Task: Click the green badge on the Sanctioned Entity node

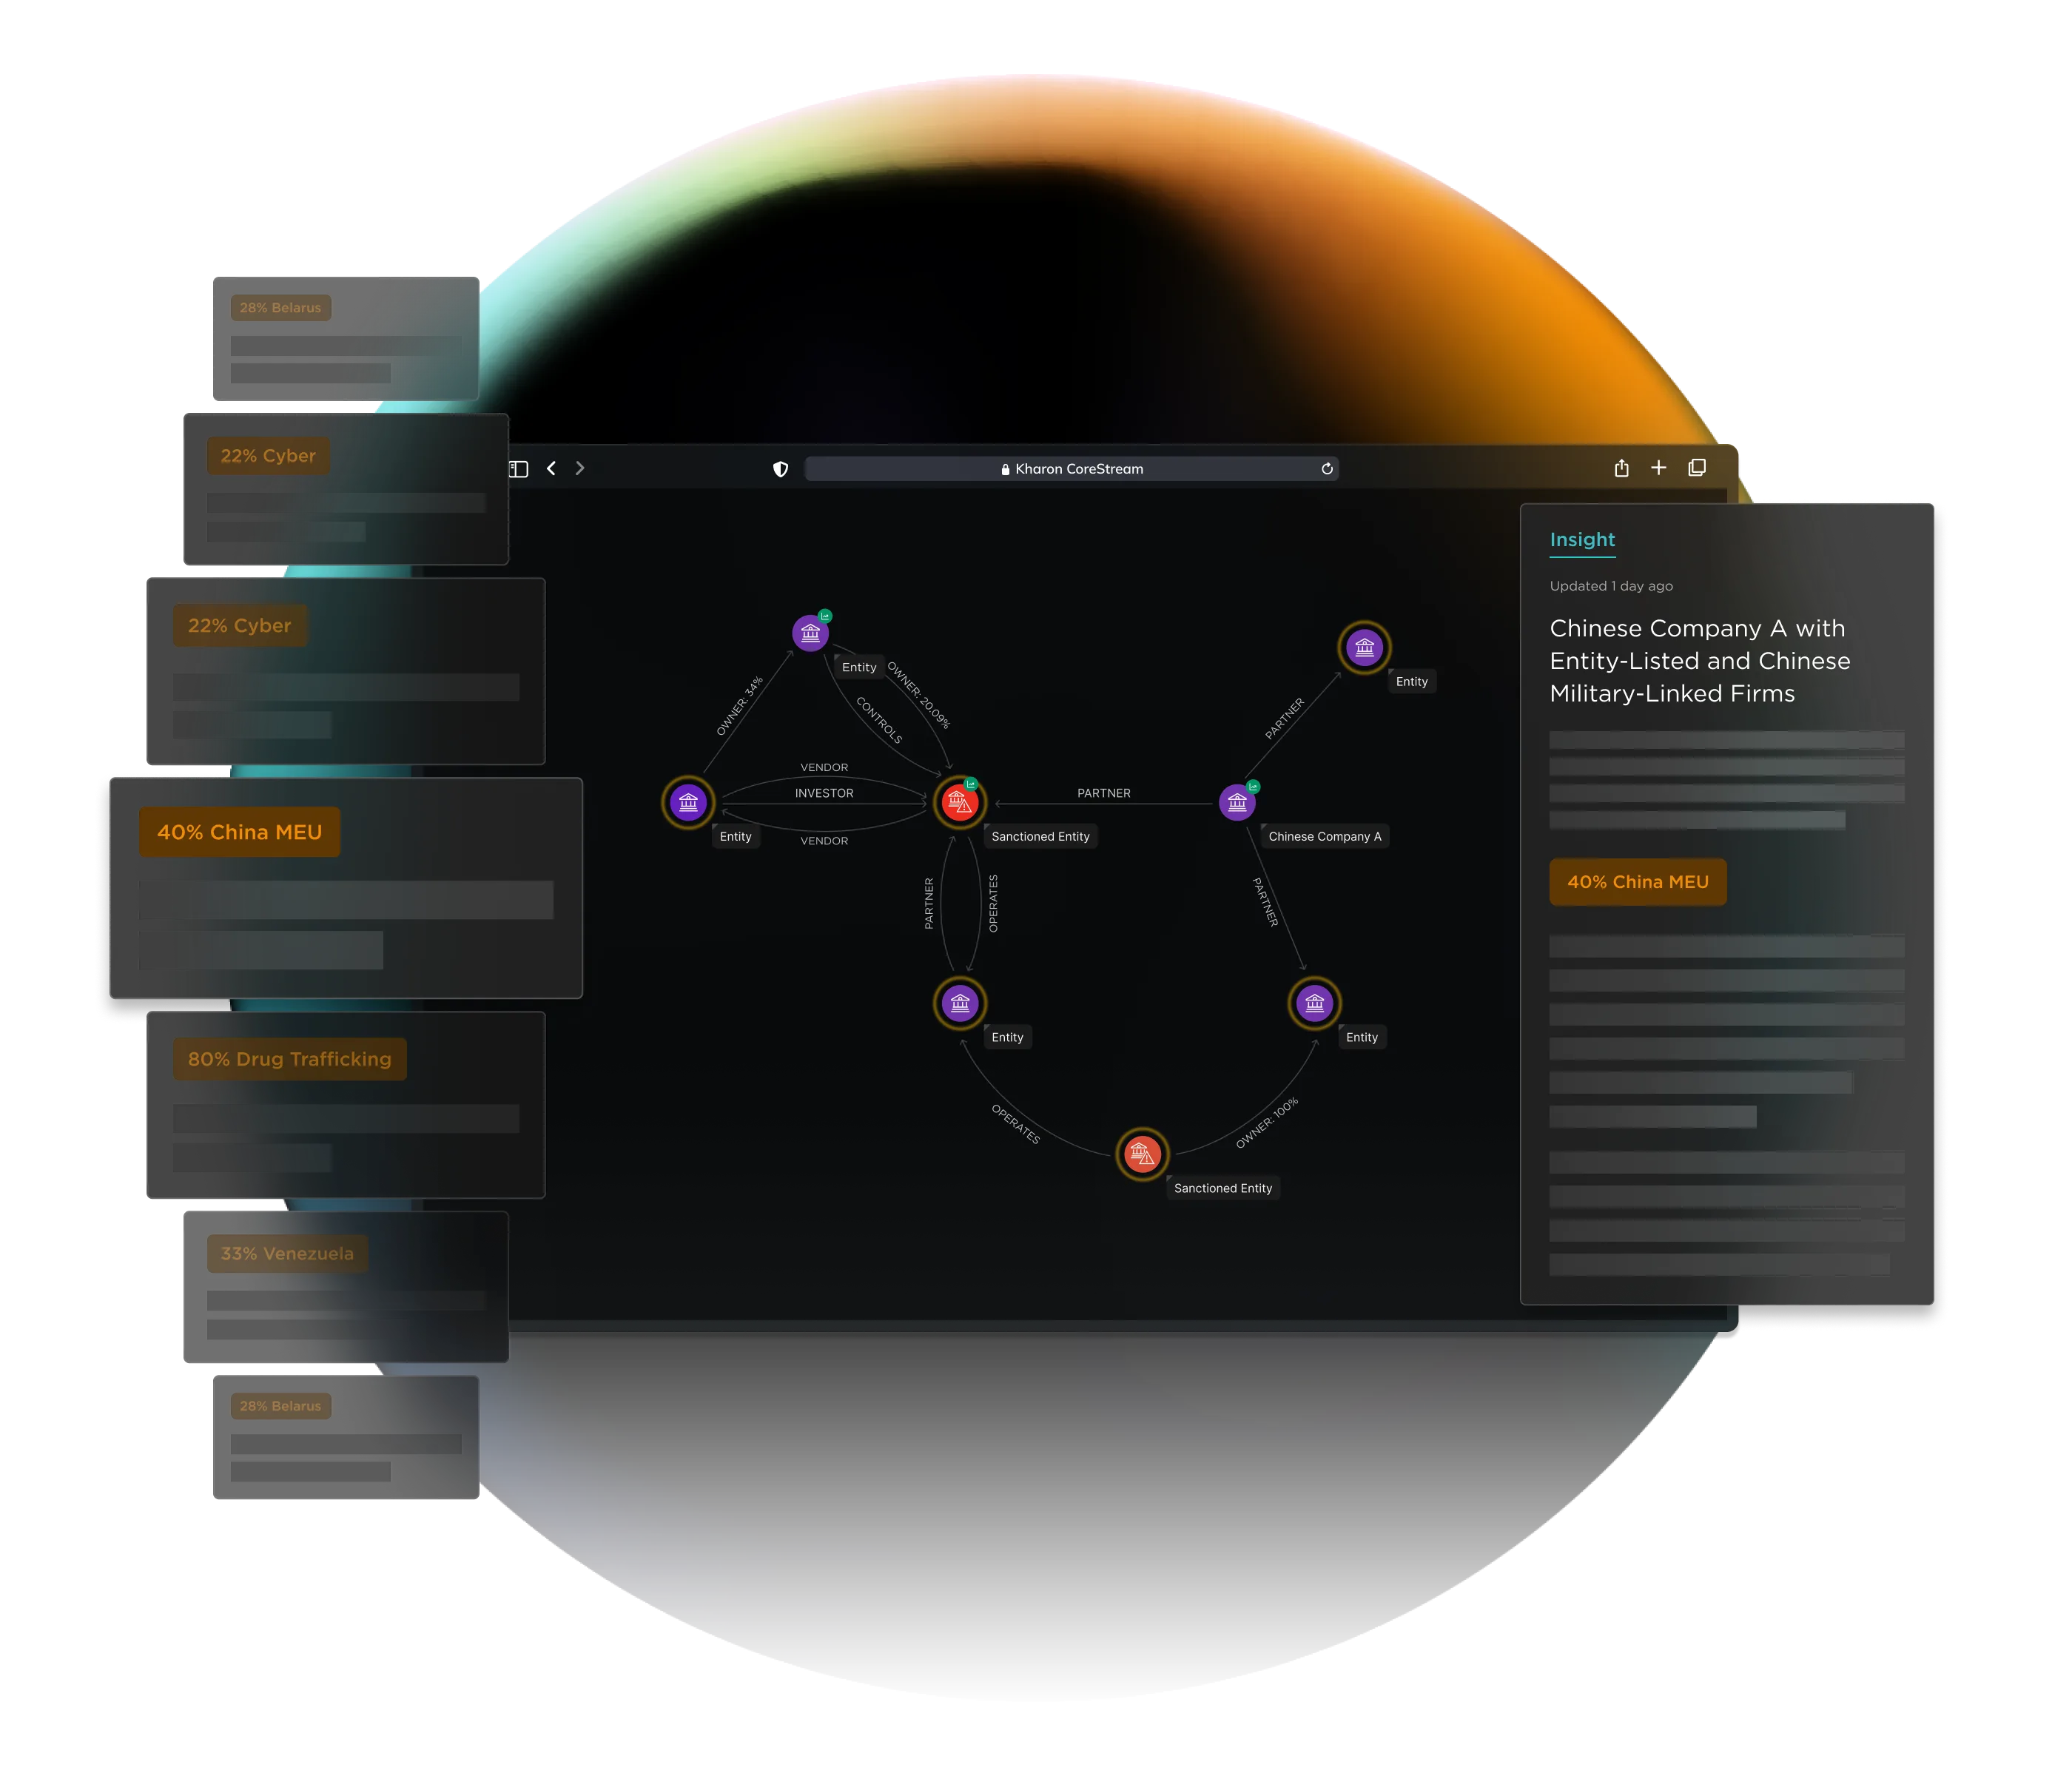Action: point(971,784)
